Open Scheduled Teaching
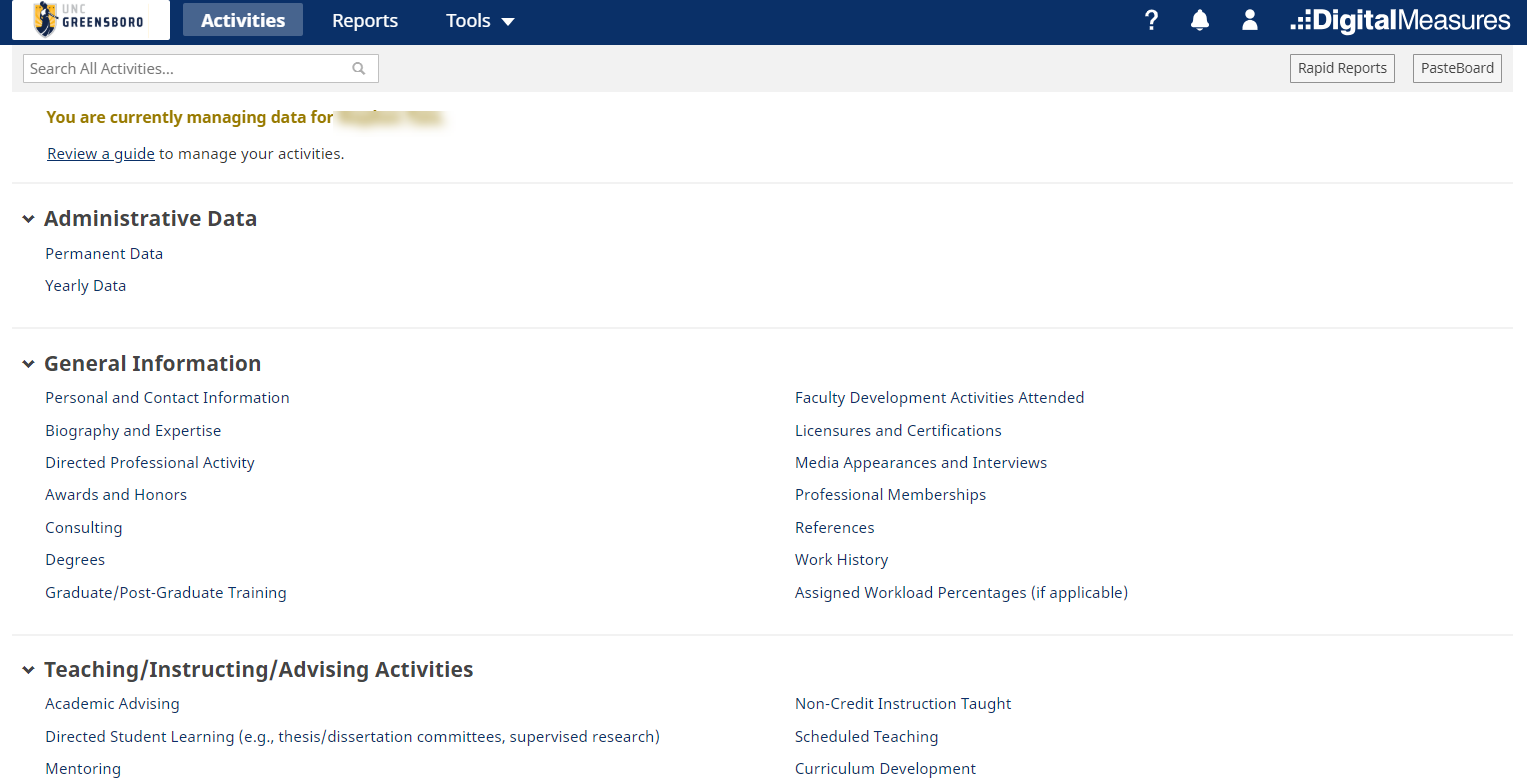 coord(867,737)
